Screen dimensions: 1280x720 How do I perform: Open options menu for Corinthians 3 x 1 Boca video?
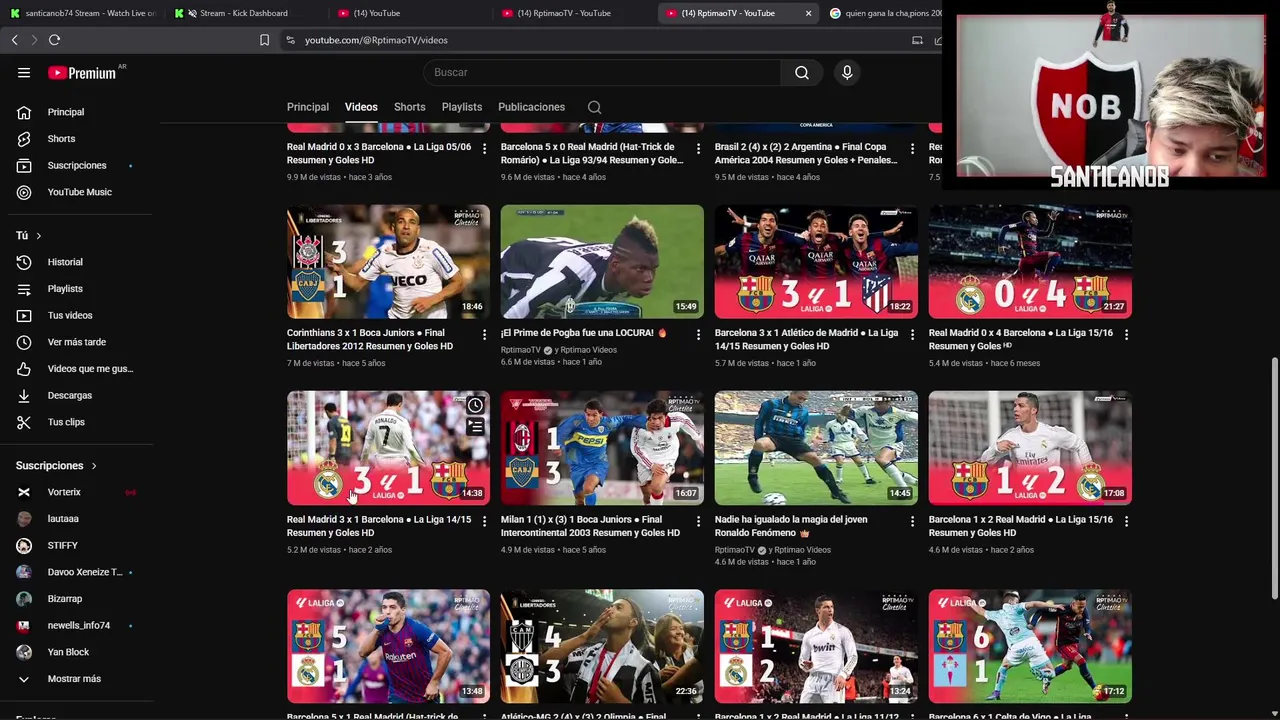coord(484,334)
